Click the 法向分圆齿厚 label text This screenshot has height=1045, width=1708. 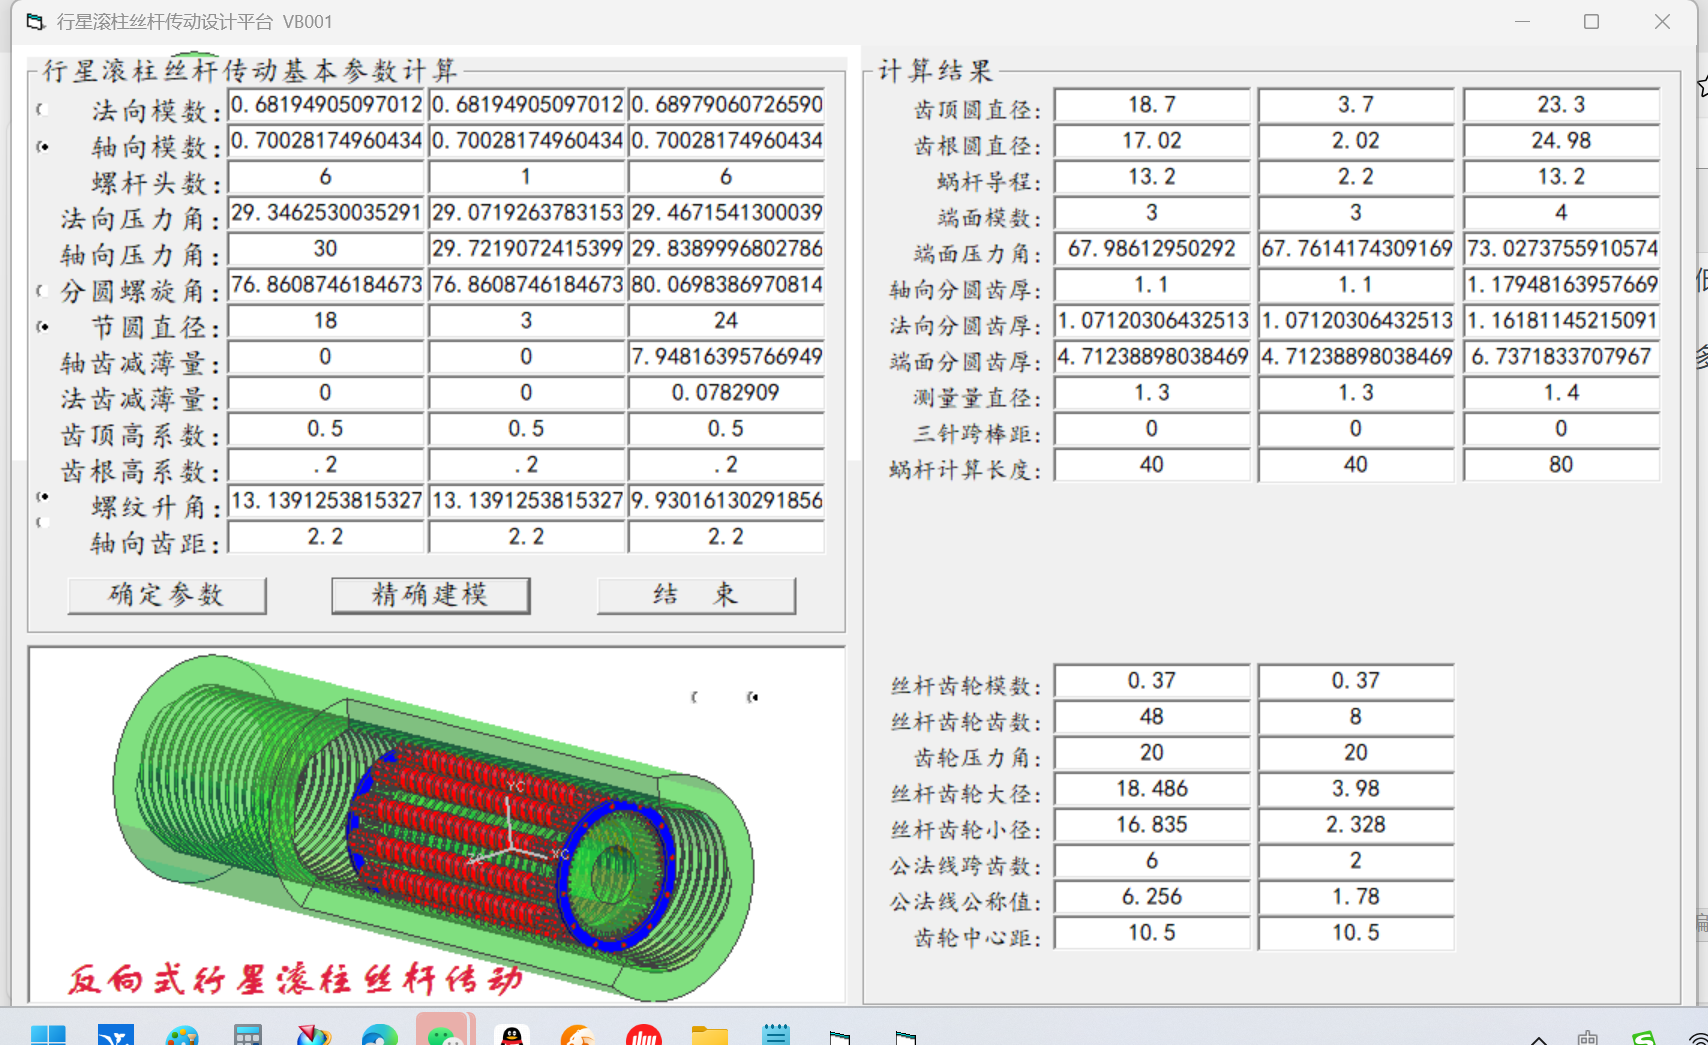965,325
